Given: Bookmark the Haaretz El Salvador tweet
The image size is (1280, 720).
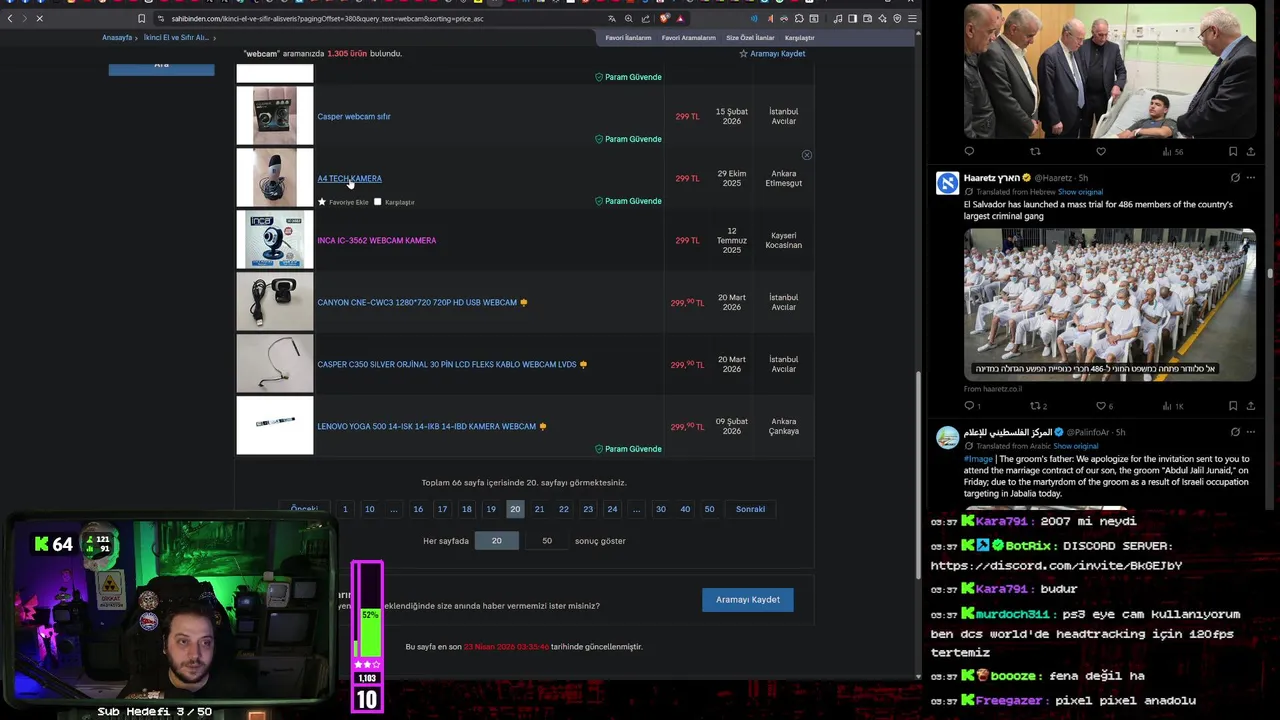Looking at the screenshot, I should coord(1233,406).
